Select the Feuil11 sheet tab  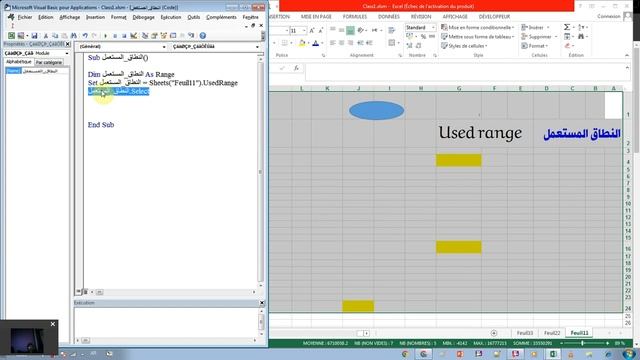579,333
